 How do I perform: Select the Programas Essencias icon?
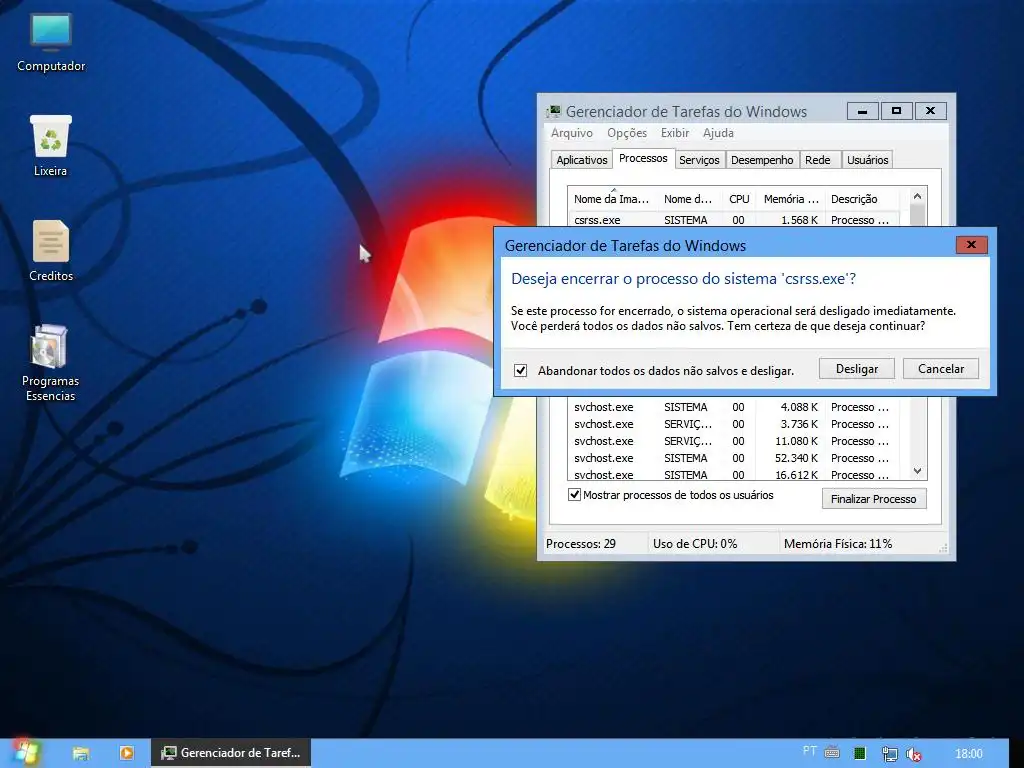coord(50,363)
